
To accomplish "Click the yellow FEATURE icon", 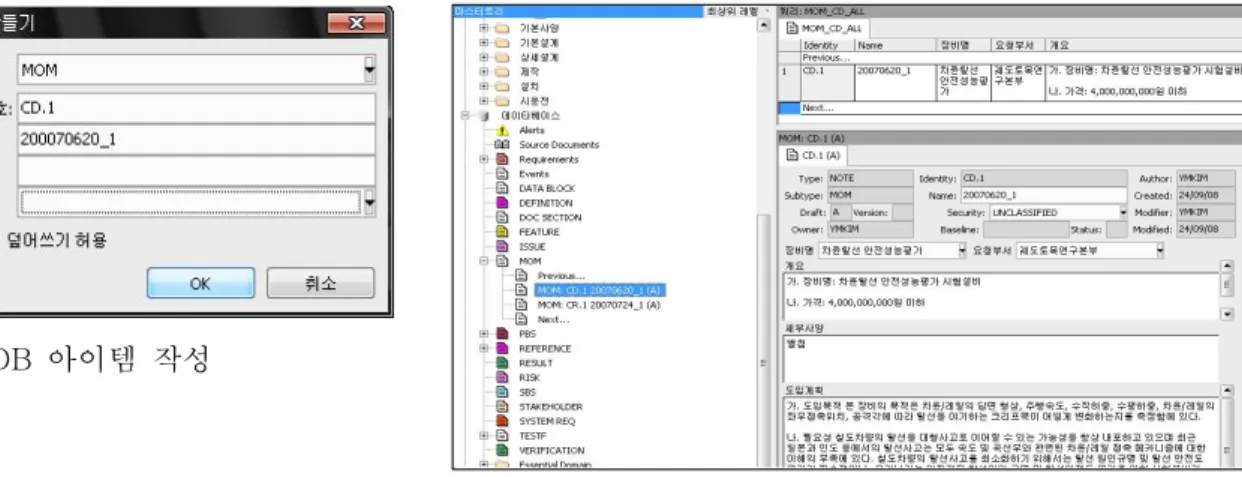I will coord(503,232).
